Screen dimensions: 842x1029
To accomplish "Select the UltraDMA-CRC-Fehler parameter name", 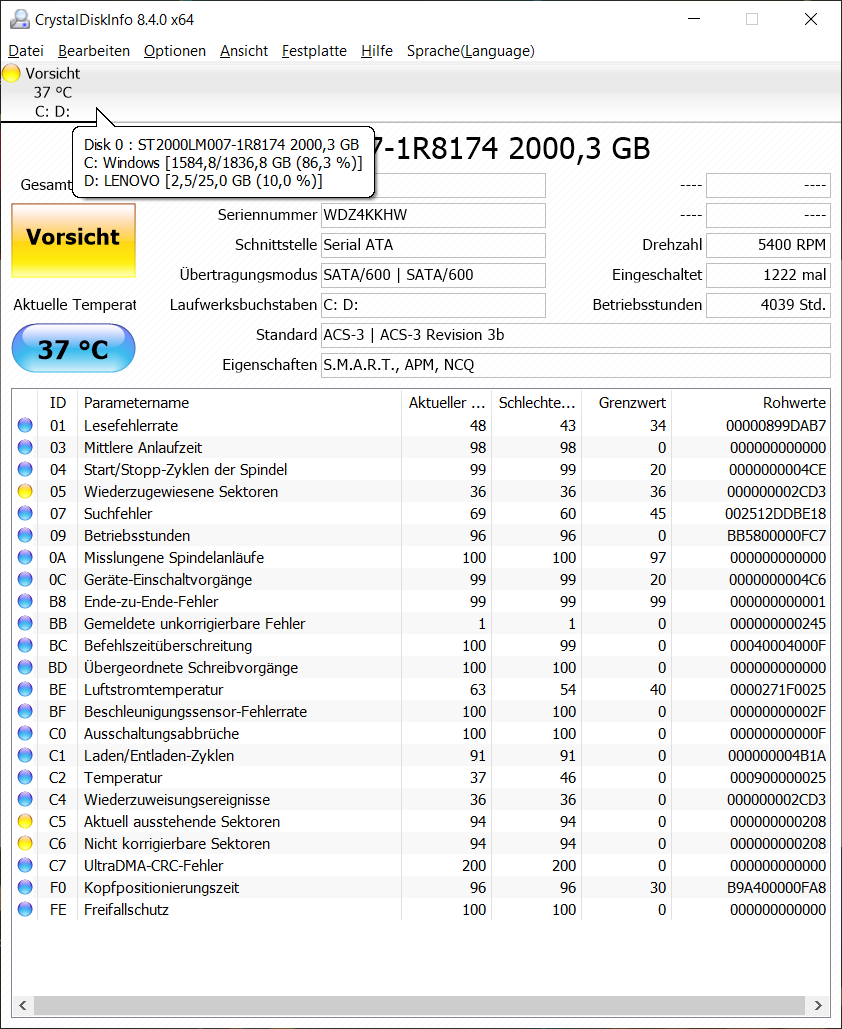I will (154, 866).
